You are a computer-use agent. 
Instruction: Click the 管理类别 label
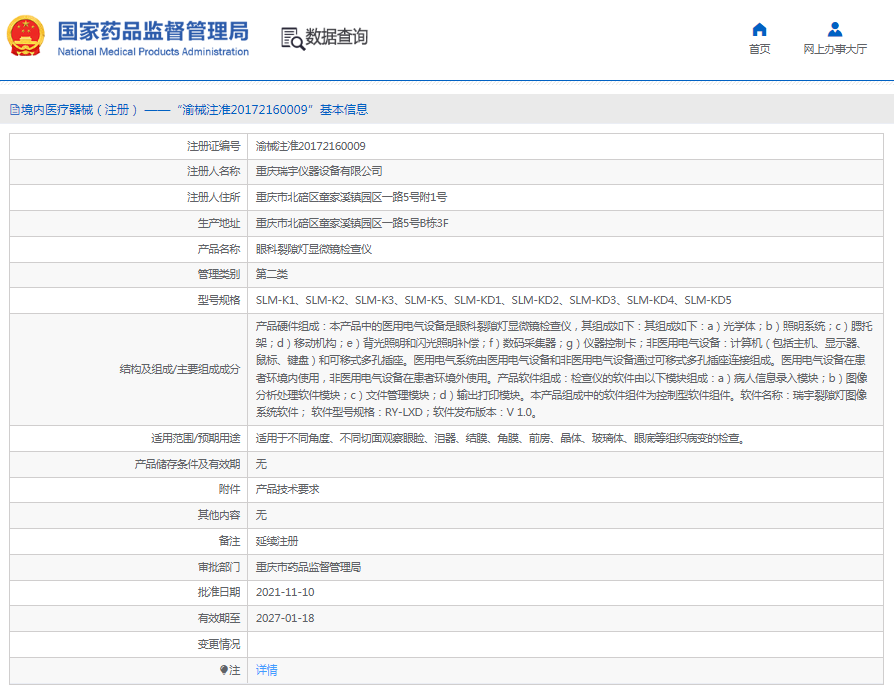(219, 275)
